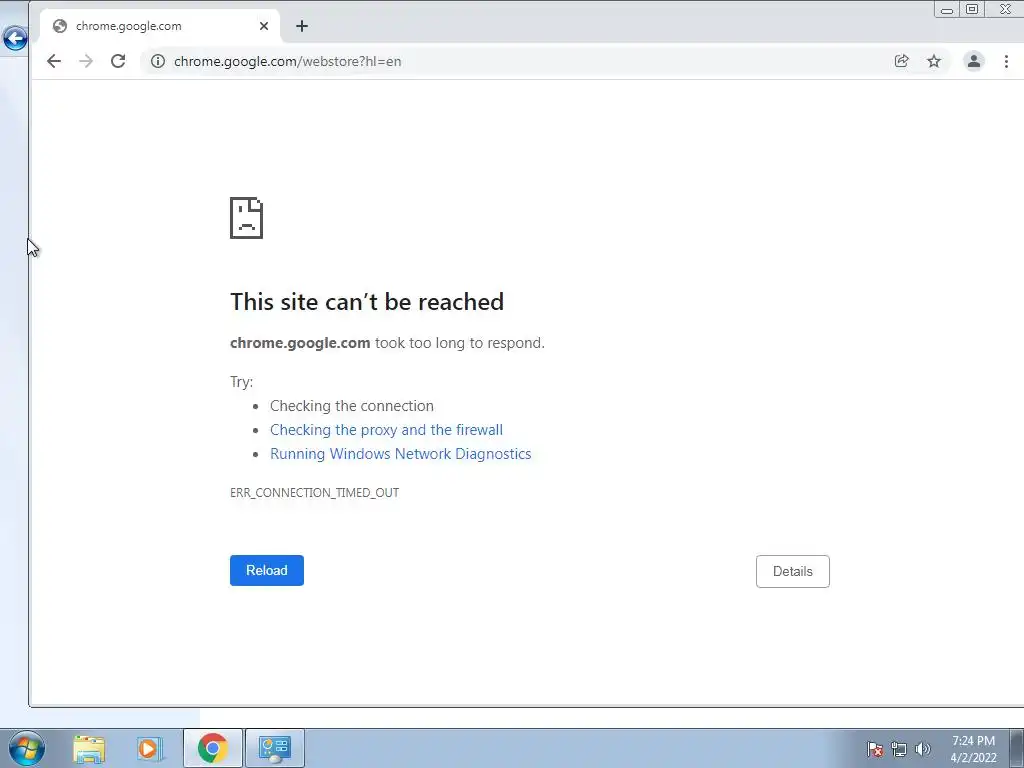Share this page icon in address bar

click(901, 61)
